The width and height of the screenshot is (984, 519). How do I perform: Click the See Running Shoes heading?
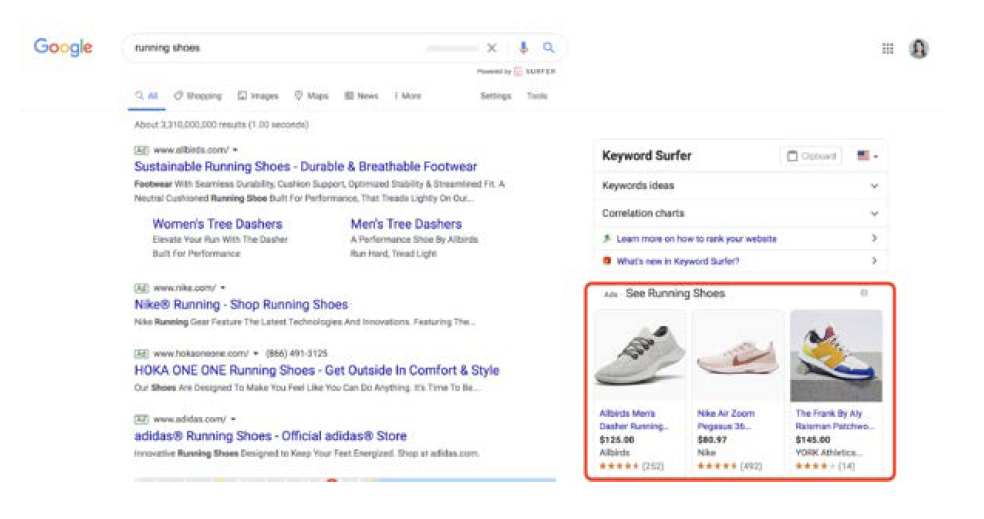[x=675, y=293]
